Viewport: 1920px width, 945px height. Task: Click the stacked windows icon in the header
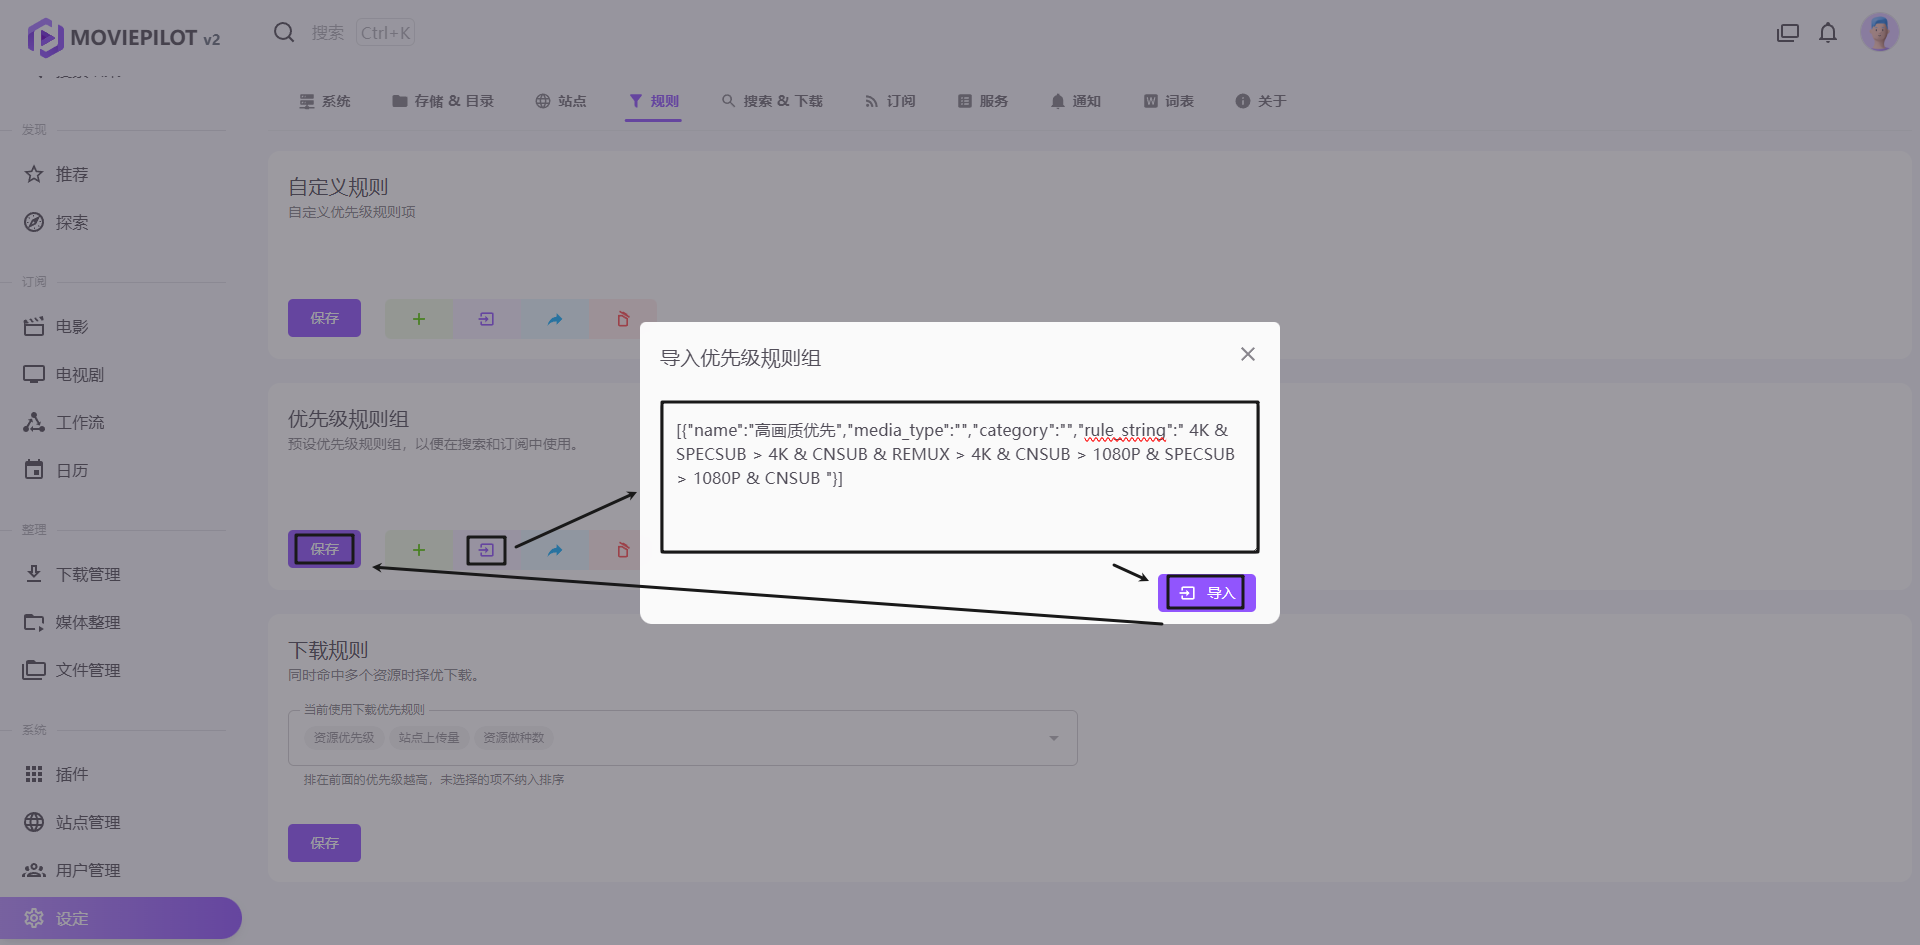pos(1787,33)
